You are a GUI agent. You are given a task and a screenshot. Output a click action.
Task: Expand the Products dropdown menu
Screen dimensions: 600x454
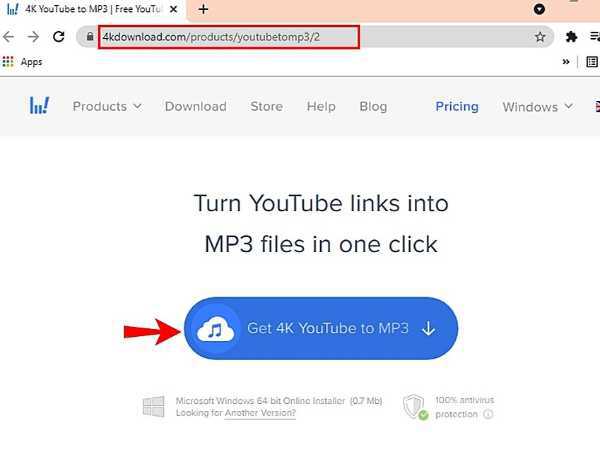[107, 106]
